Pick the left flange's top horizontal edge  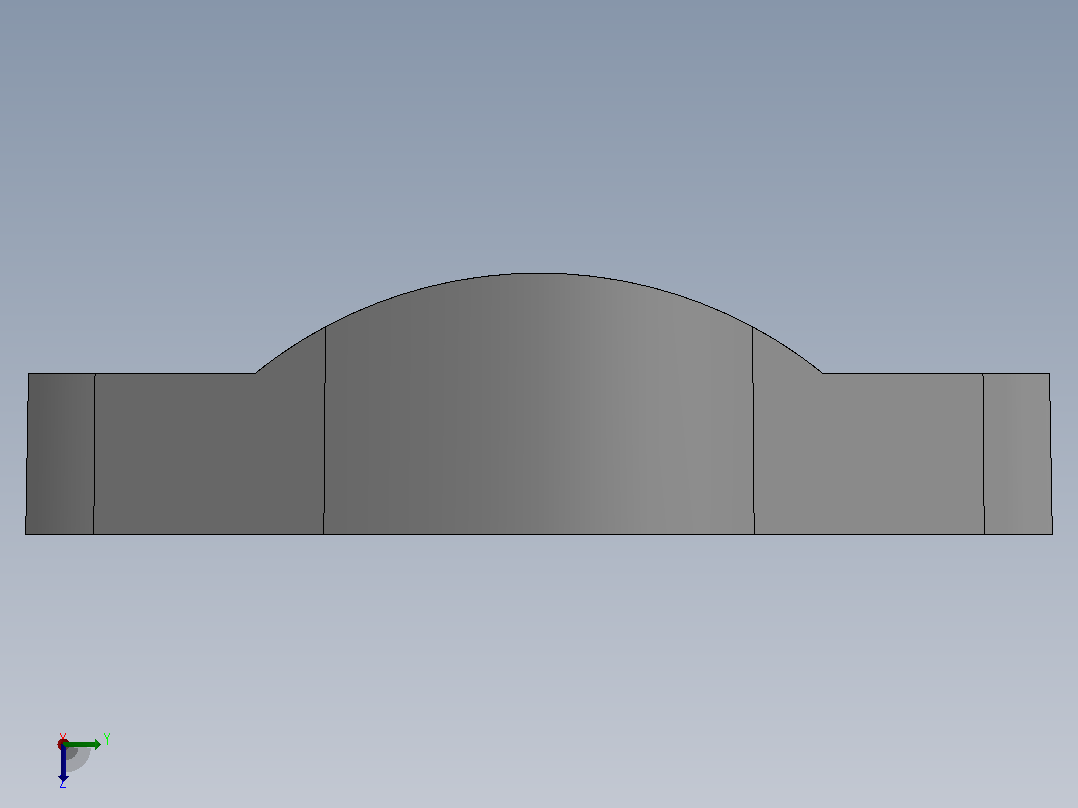click(175, 373)
